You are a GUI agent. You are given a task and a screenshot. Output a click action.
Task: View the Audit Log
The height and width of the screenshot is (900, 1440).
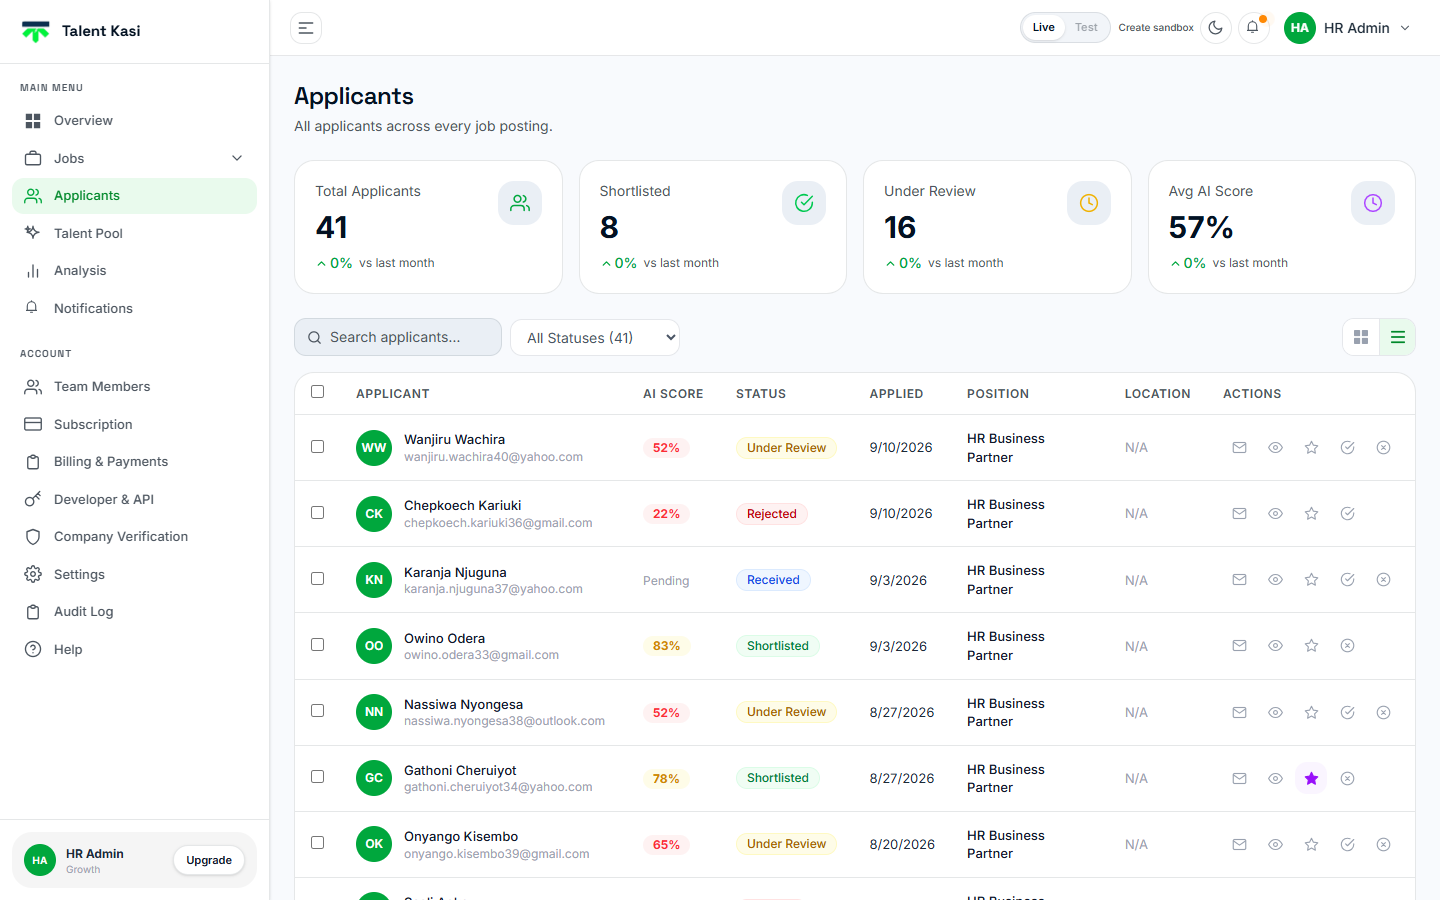pos(134,612)
